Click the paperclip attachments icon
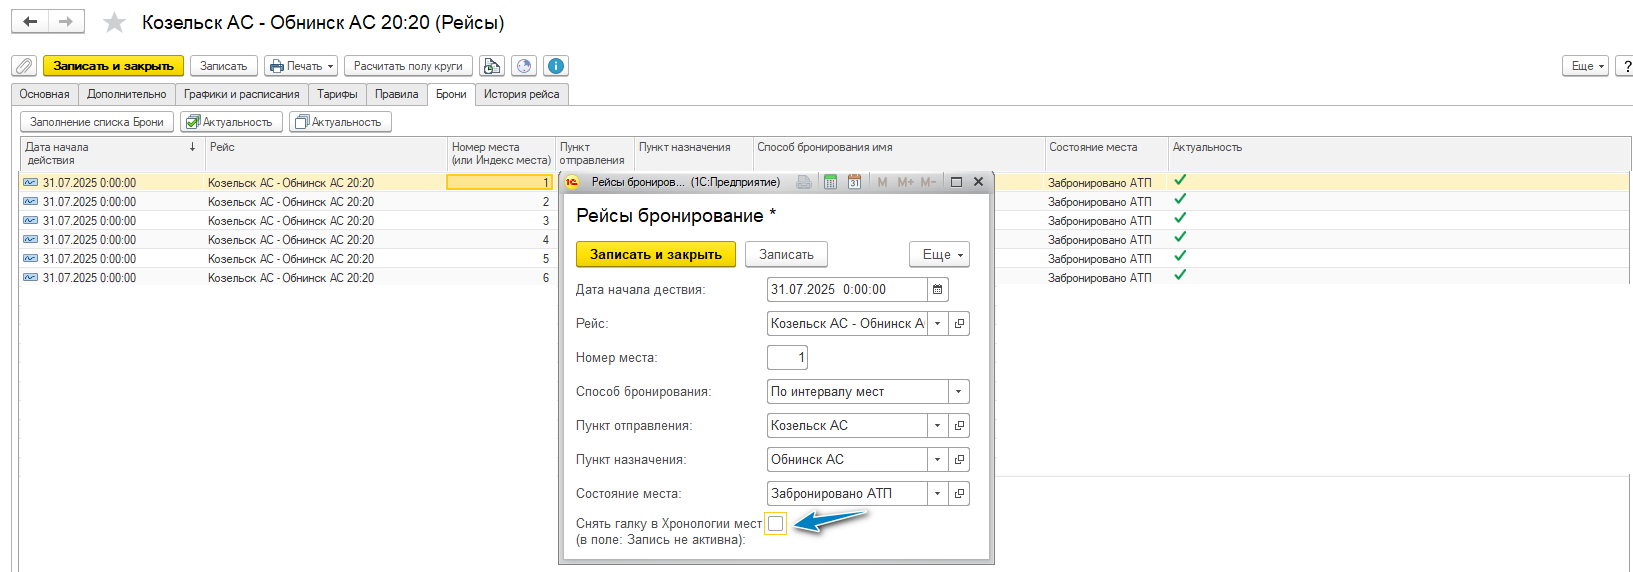This screenshot has width=1633, height=572. [24, 66]
